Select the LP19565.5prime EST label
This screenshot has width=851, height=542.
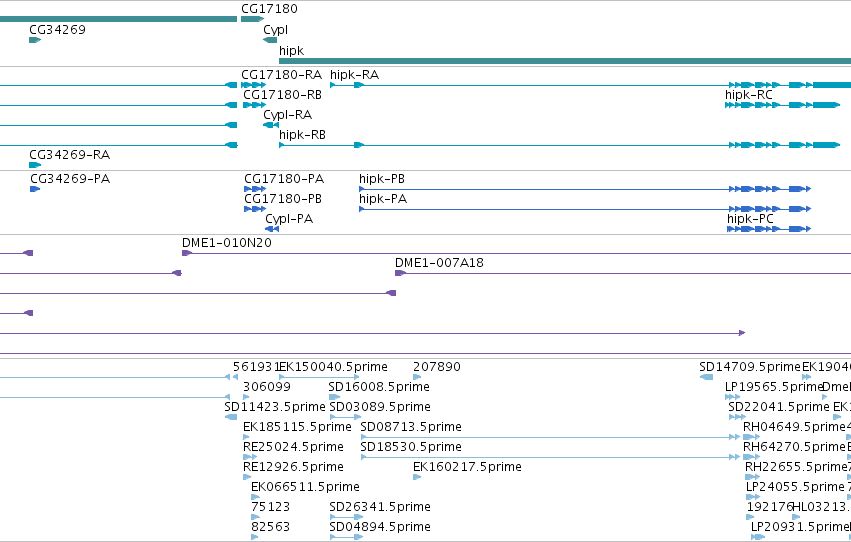[774, 387]
